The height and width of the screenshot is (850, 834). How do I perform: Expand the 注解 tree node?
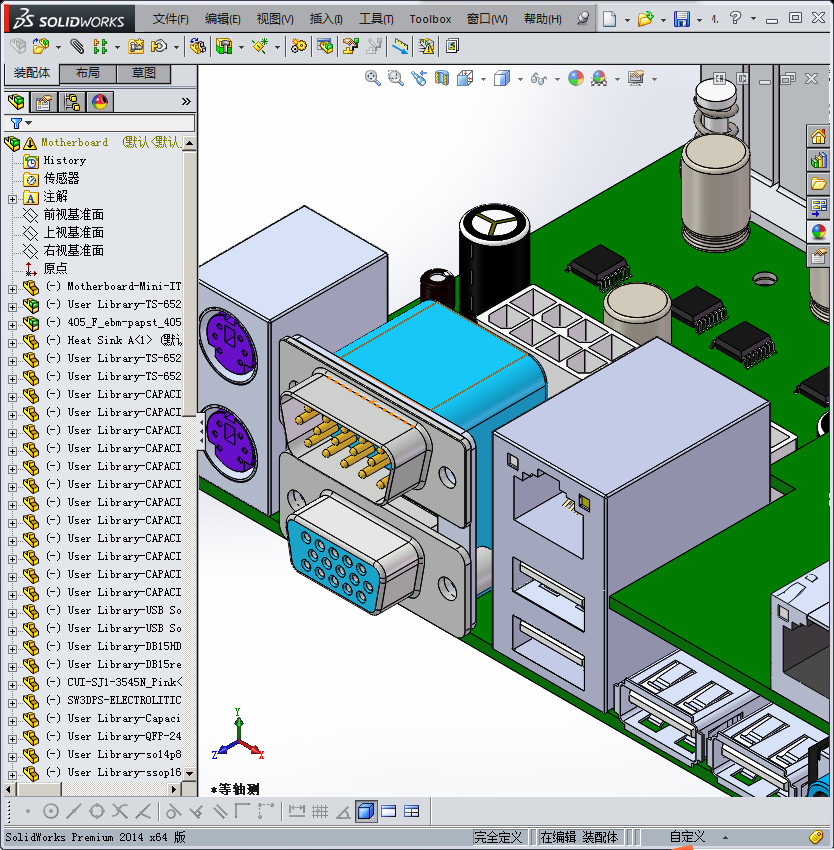pyautogui.click(x=12, y=199)
